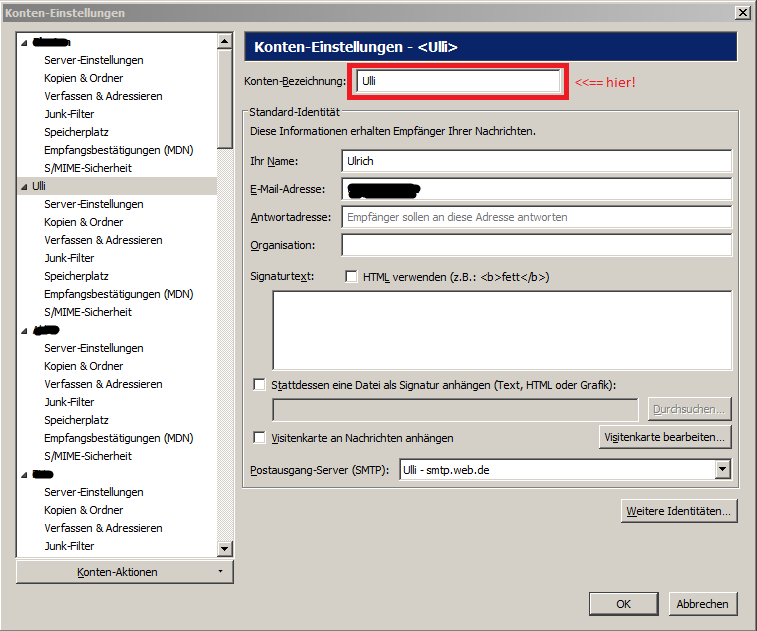The width and height of the screenshot is (757, 631).
Task: Collapse the Ulli account tree node
Action: coord(24,187)
